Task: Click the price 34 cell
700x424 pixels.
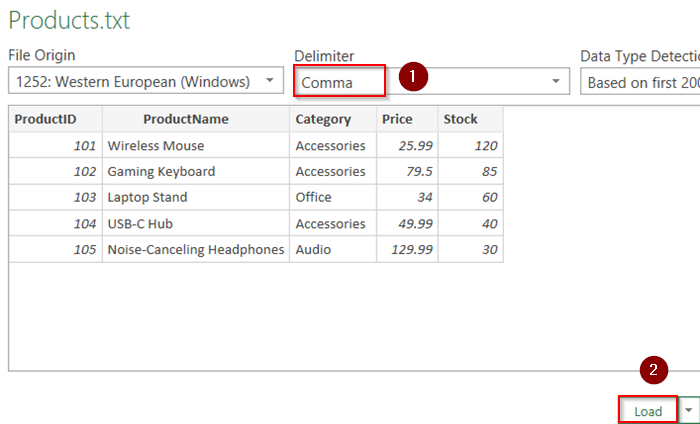Action: tap(407, 197)
